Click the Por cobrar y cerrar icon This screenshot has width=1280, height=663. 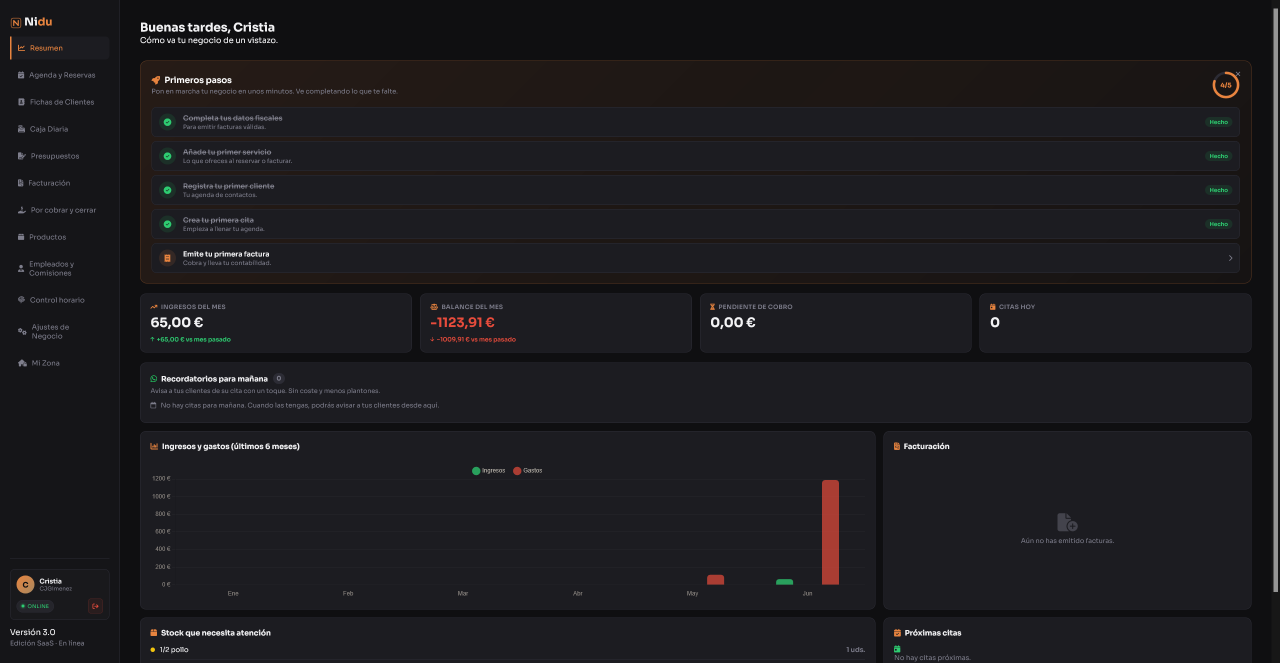coord(21,210)
